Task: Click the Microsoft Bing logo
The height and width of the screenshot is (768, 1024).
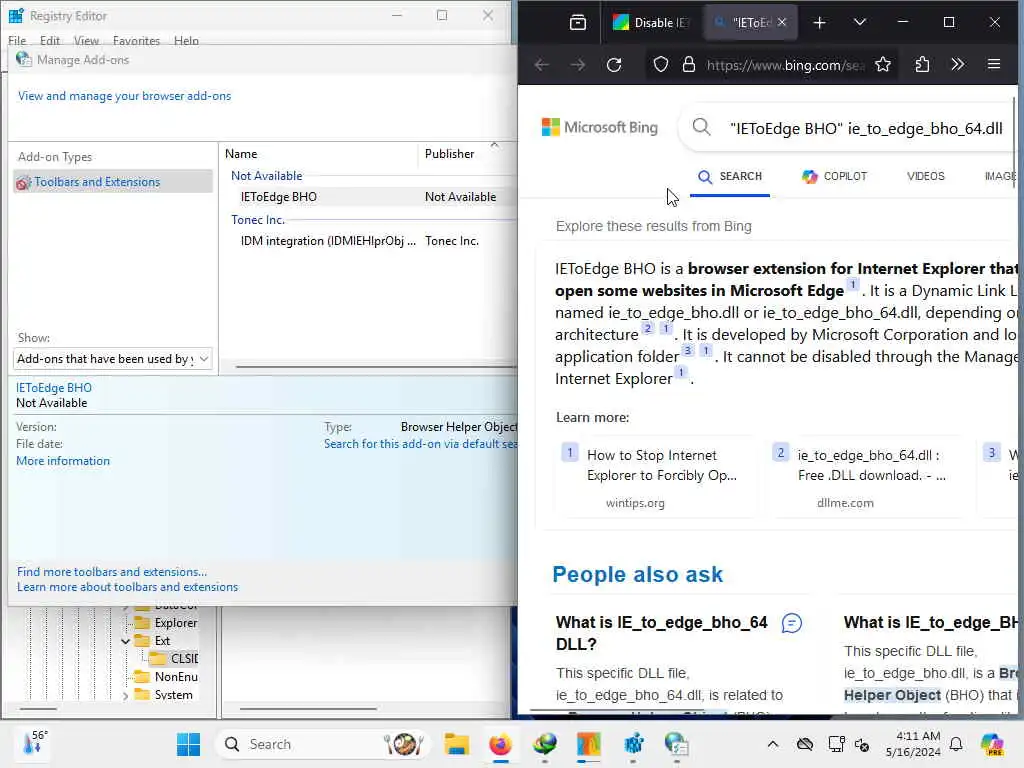Action: [600, 127]
